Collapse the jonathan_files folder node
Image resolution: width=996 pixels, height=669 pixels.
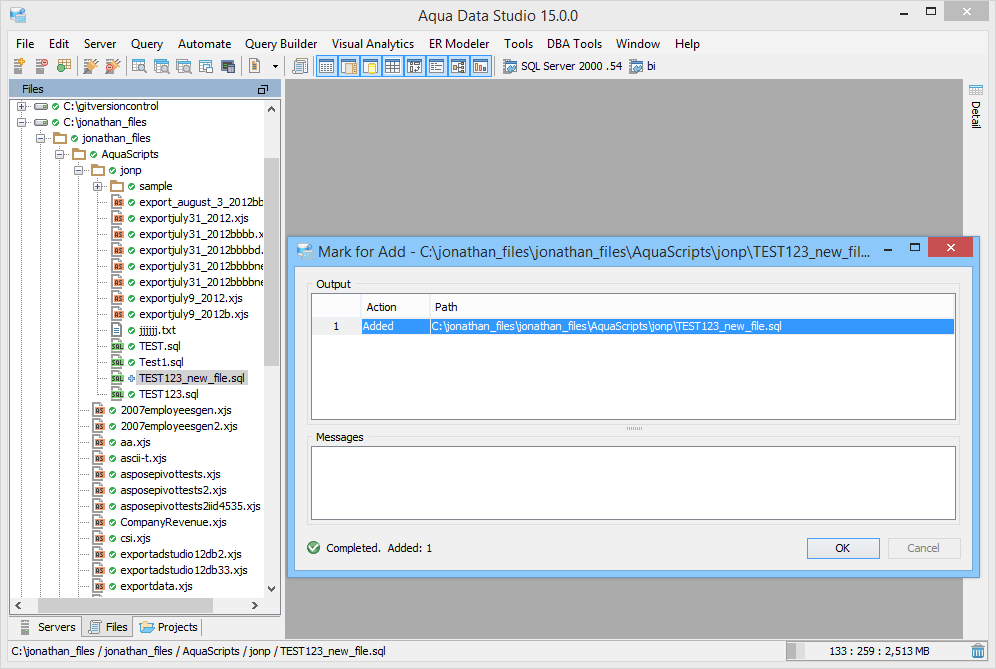[40, 138]
